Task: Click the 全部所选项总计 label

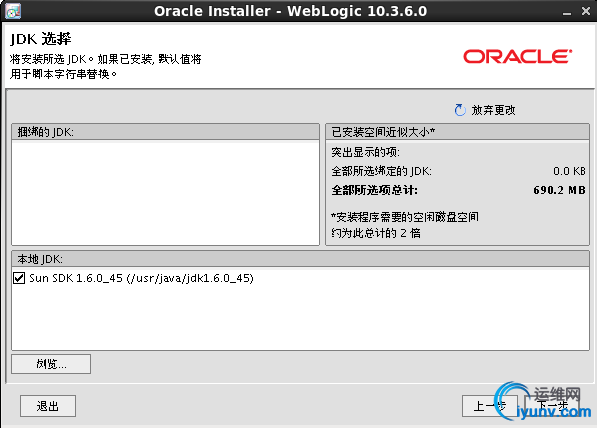Action: (374, 190)
